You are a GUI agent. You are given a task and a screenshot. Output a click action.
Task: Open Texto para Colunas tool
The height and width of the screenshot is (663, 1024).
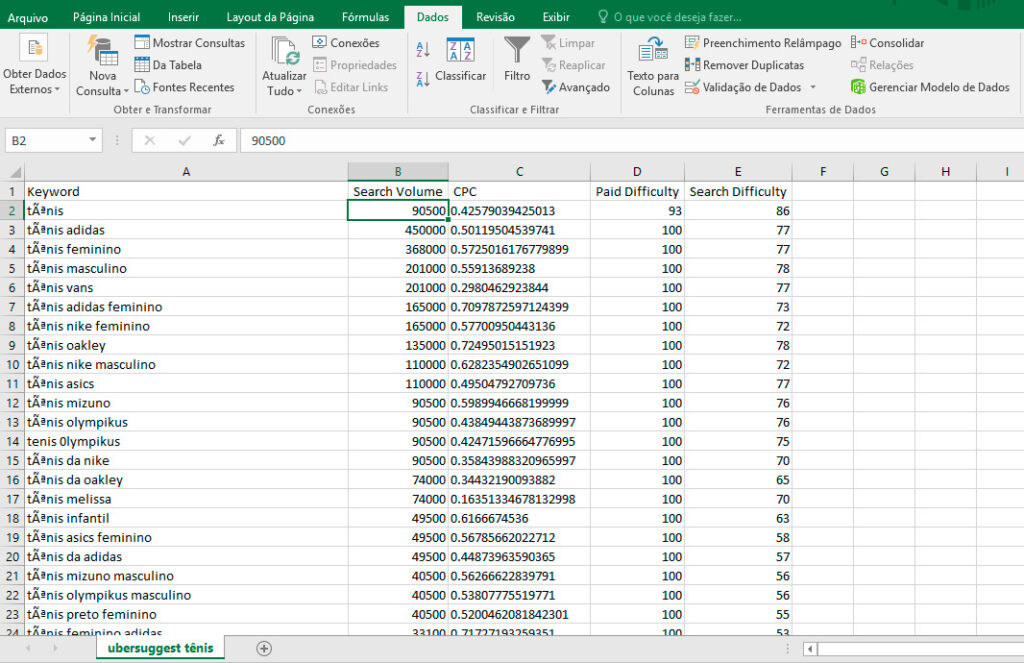tap(653, 67)
